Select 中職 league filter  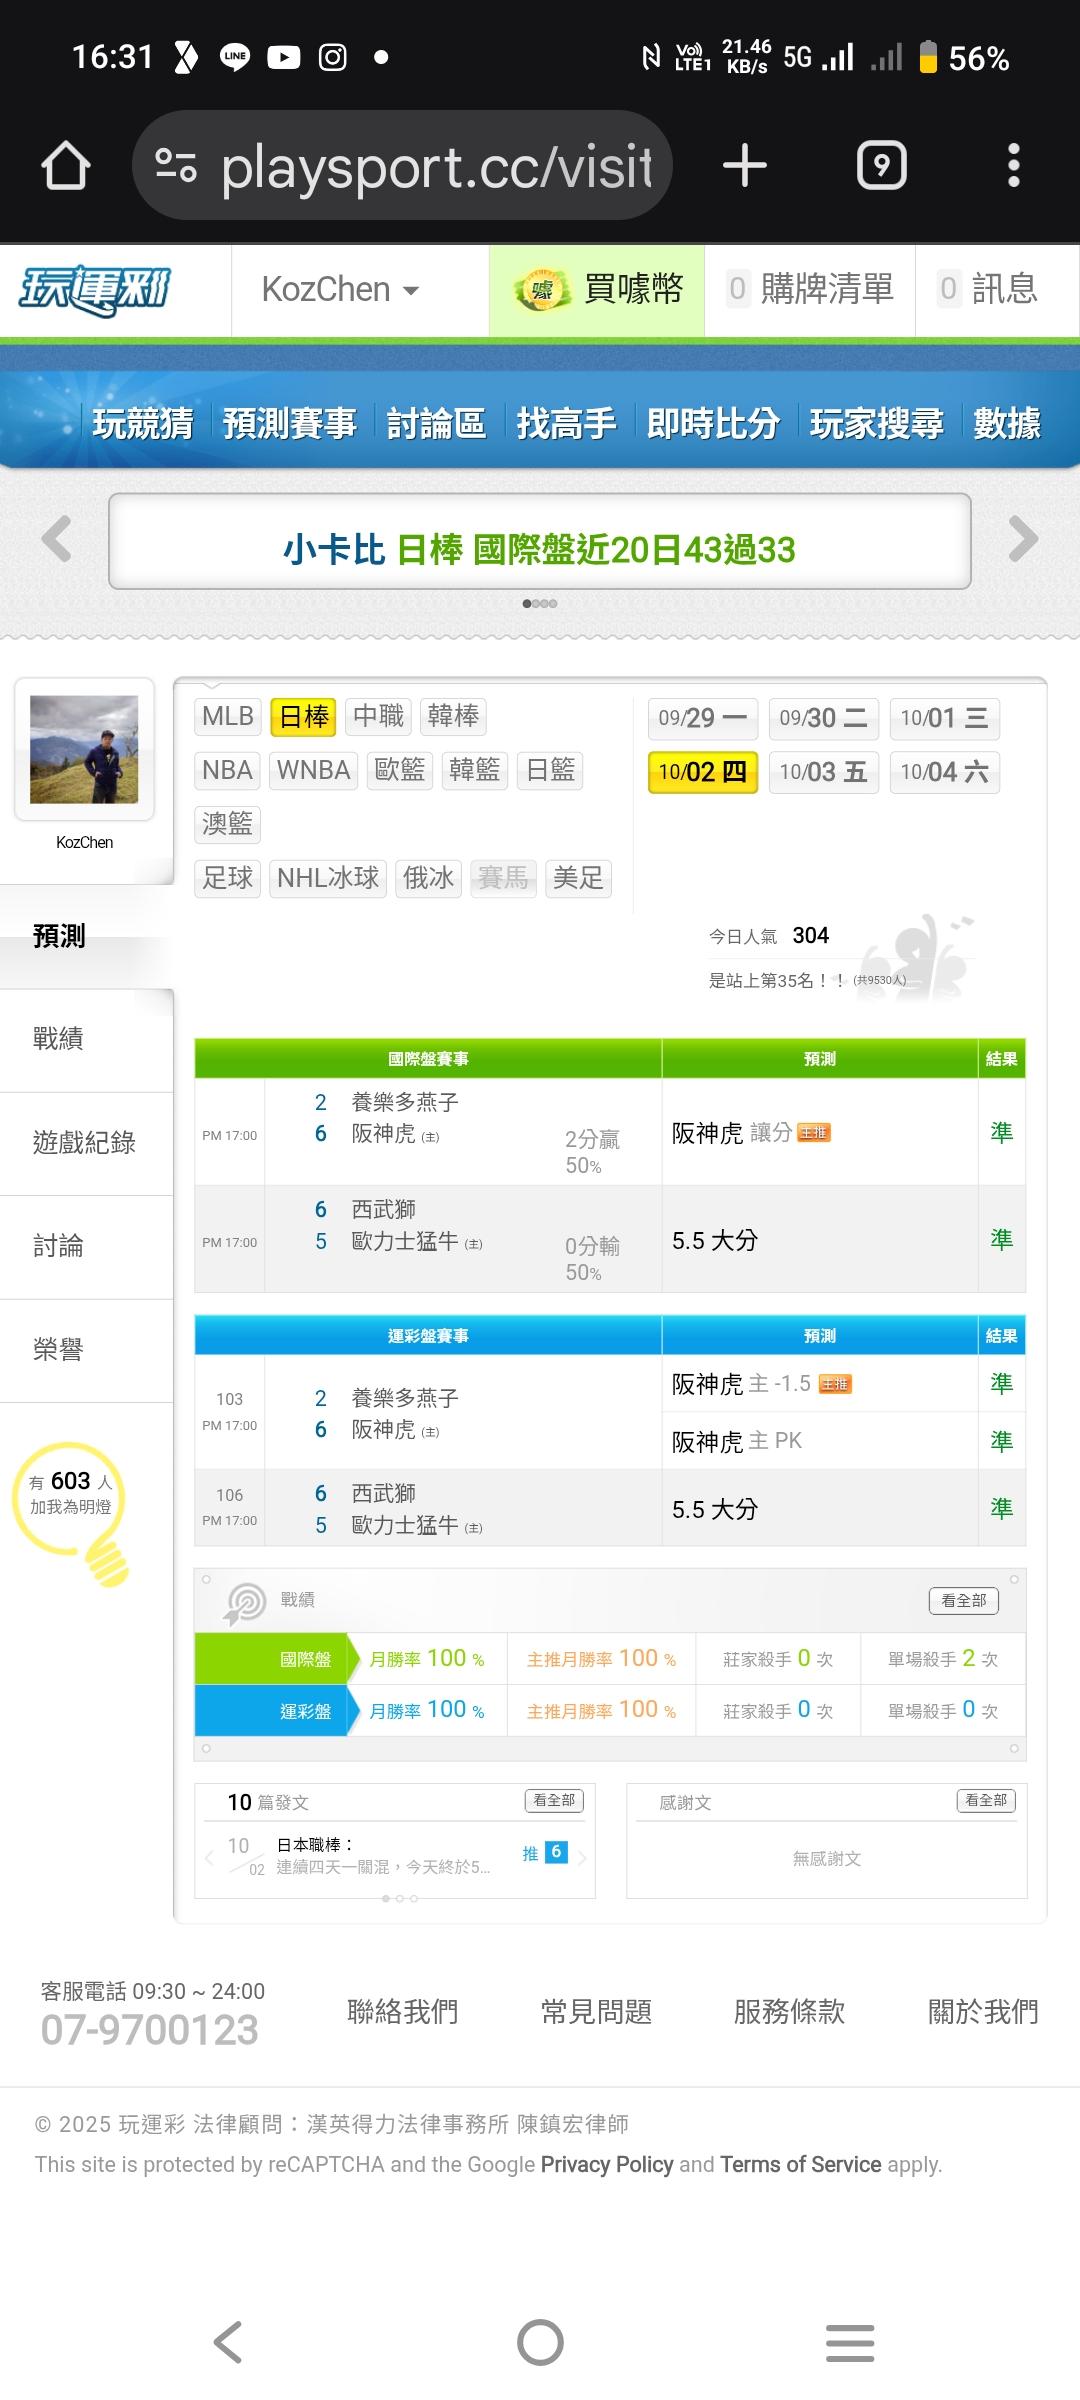coord(378,716)
